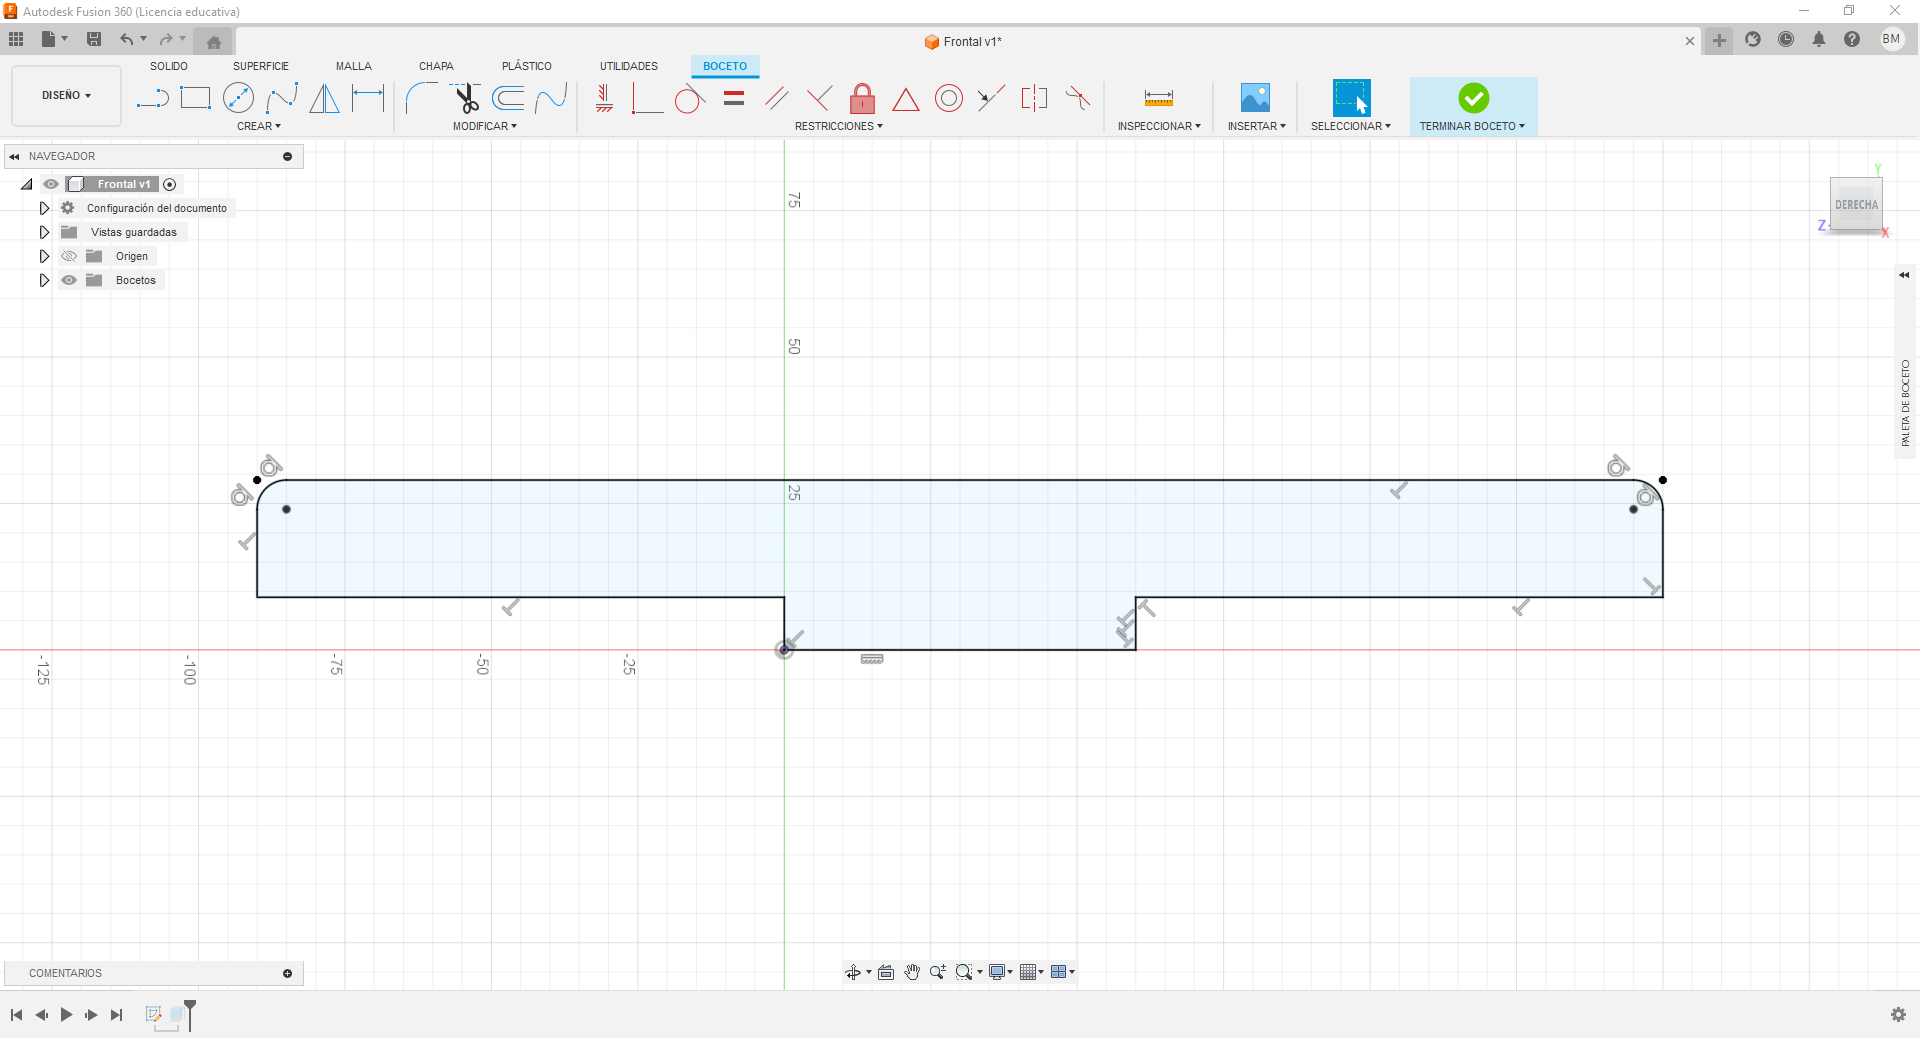Expand the Bocetos tree node

coord(44,280)
